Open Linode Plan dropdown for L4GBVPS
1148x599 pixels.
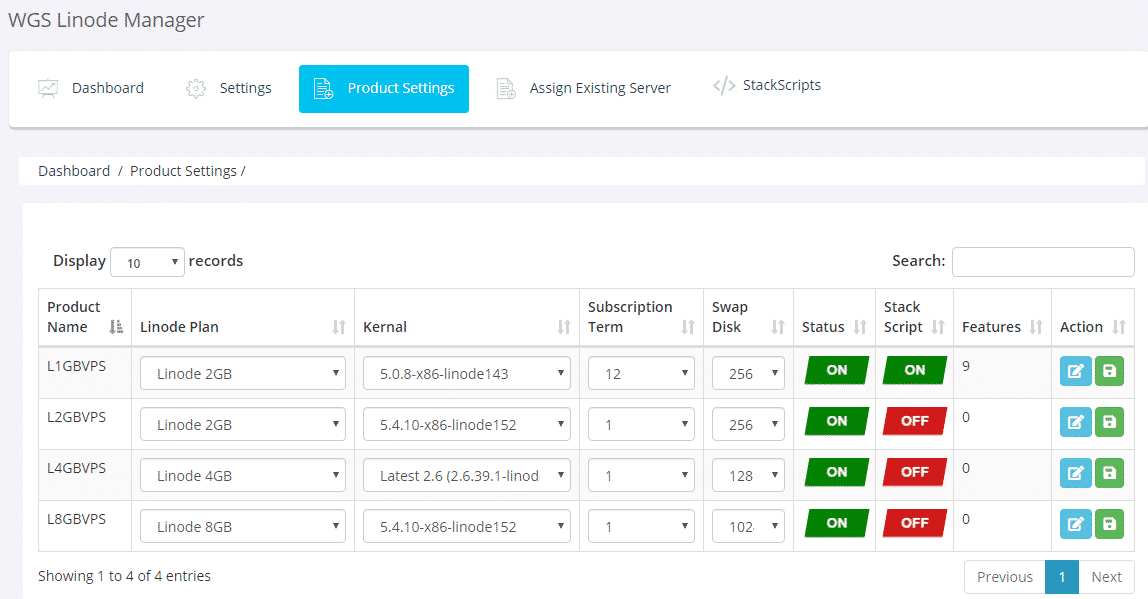click(x=242, y=475)
